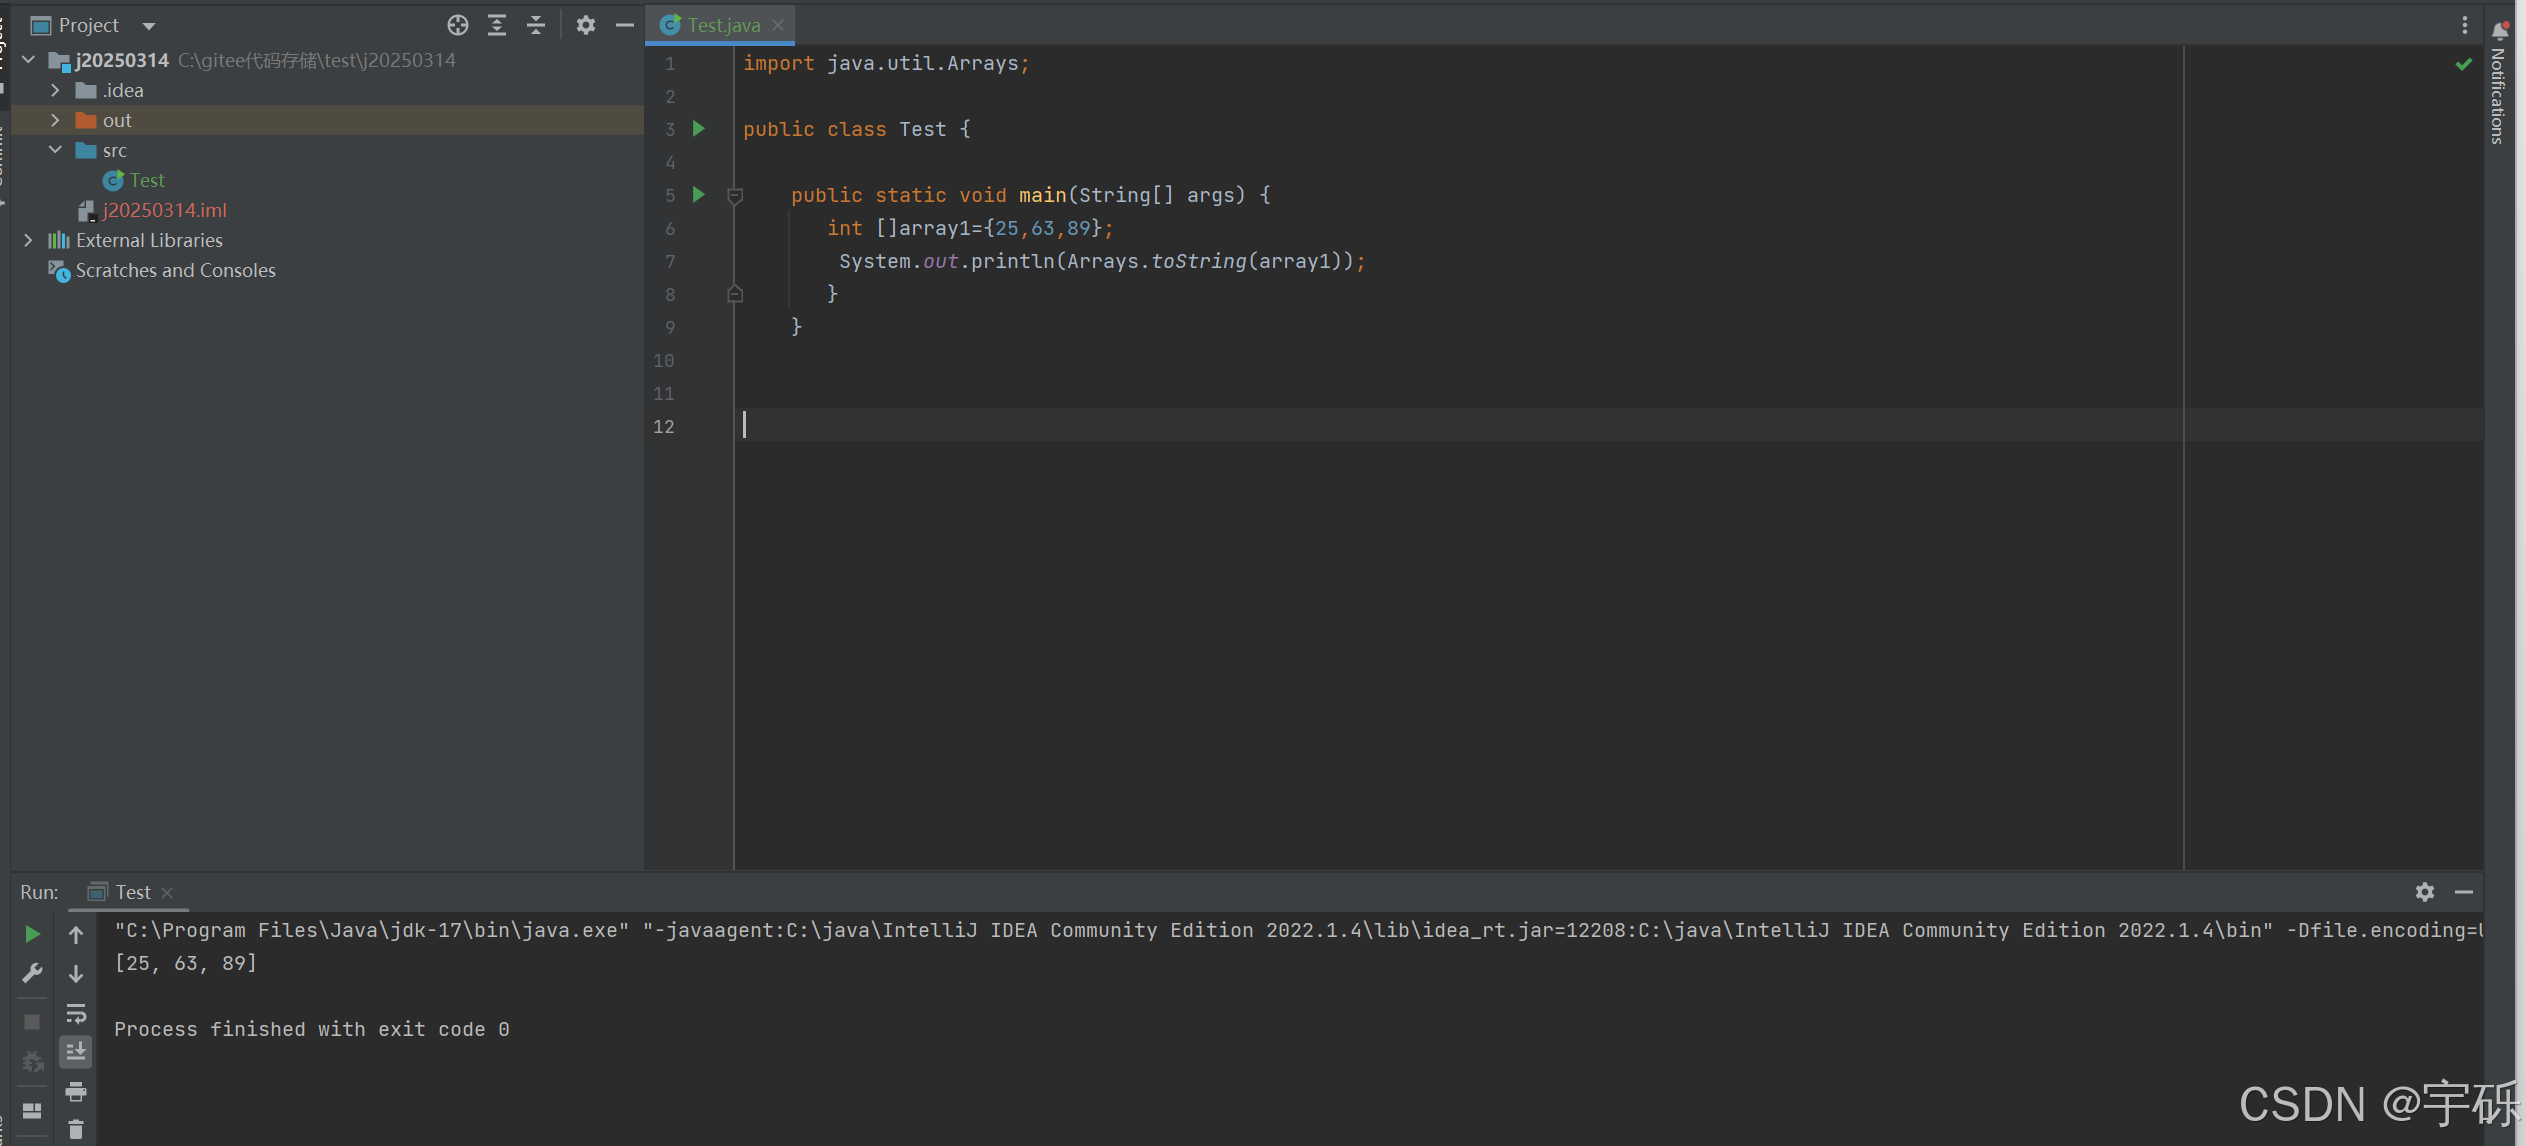Open j20250314.iml file in project tree
The image size is (2526, 1146).
click(164, 210)
